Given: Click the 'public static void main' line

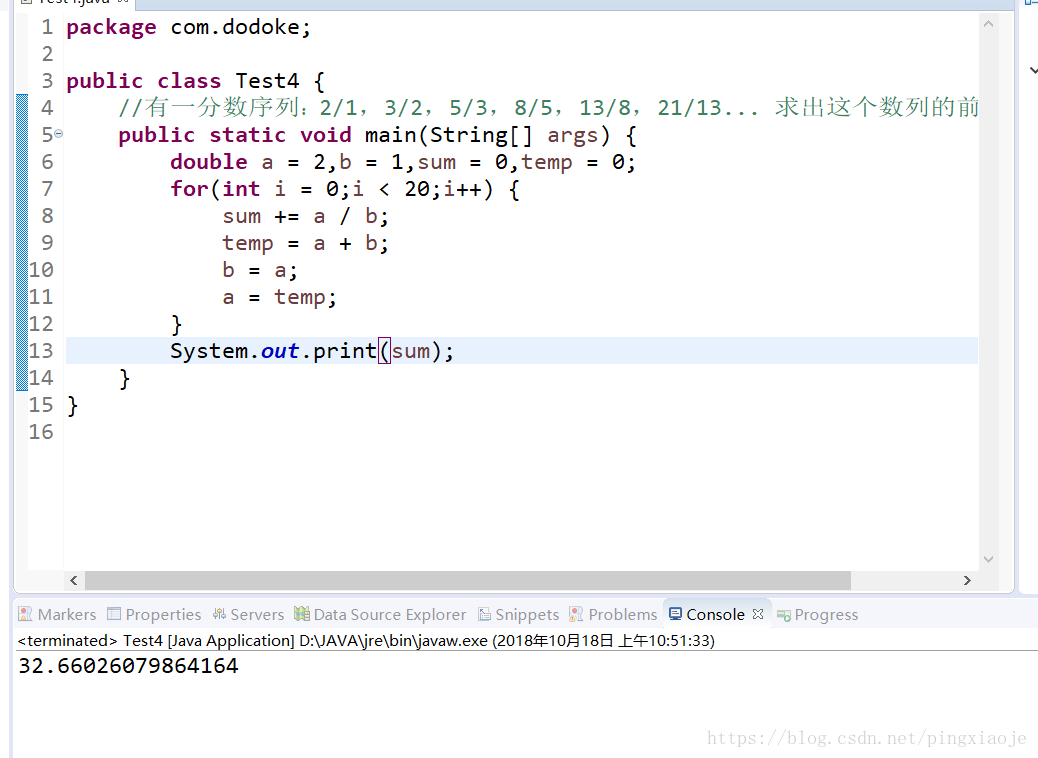Looking at the screenshot, I should tap(377, 135).
